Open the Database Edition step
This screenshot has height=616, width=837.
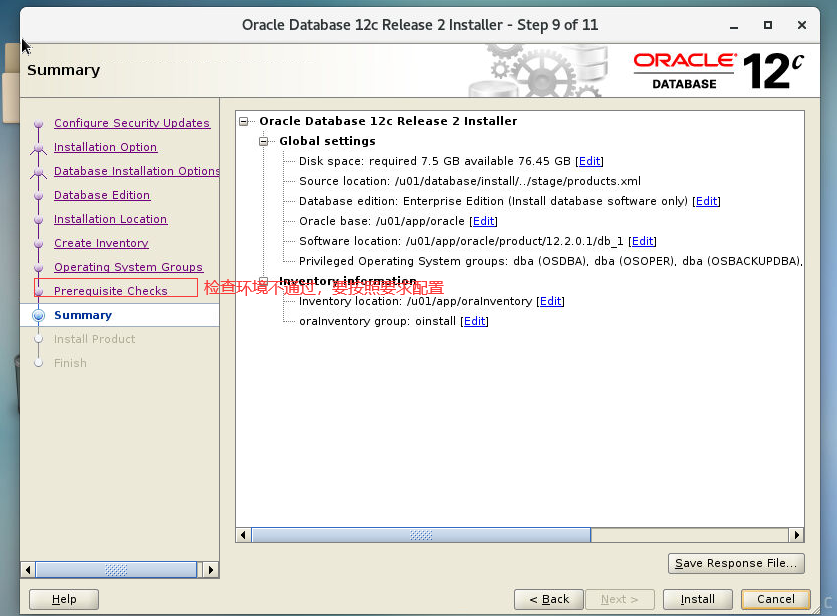(x=102, y=195)
